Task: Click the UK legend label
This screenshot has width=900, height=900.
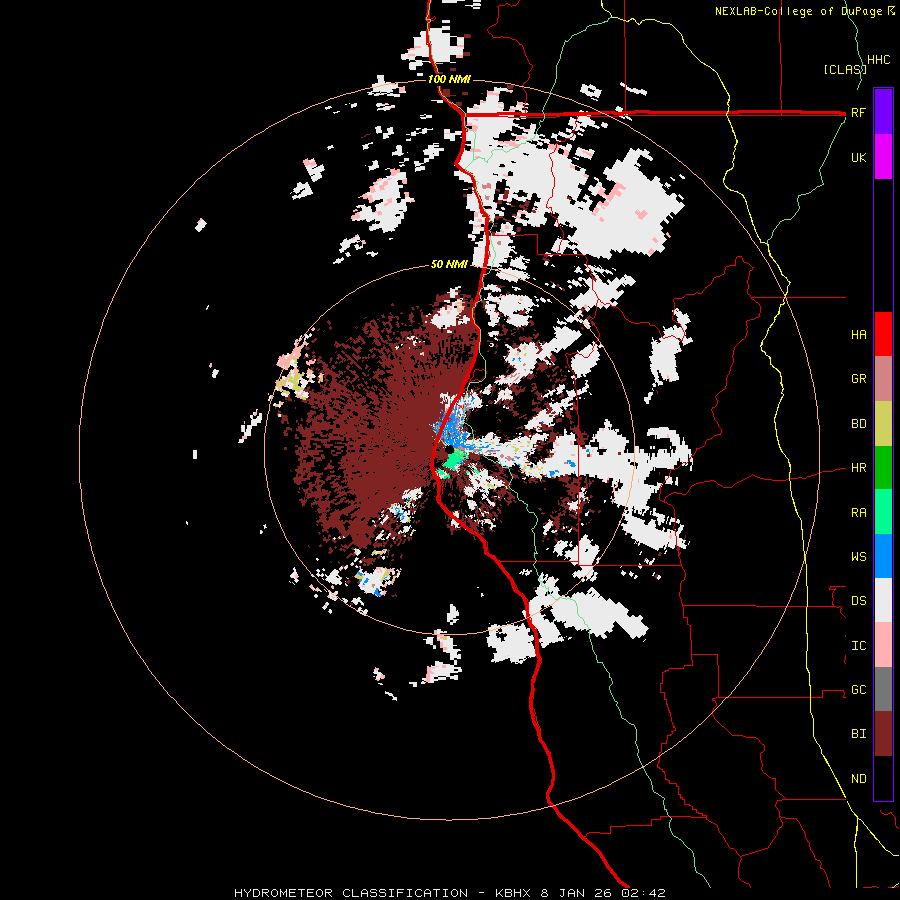Action: (x=858, y=157)
